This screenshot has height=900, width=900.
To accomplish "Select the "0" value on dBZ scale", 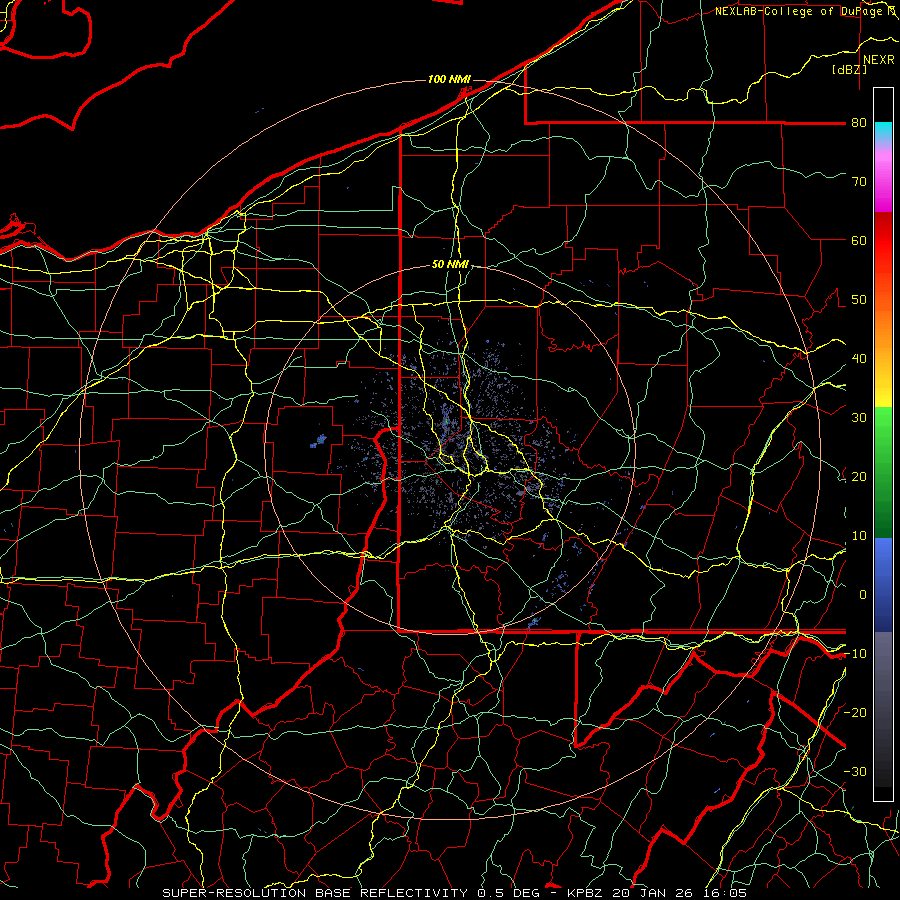I will point(863,595).
